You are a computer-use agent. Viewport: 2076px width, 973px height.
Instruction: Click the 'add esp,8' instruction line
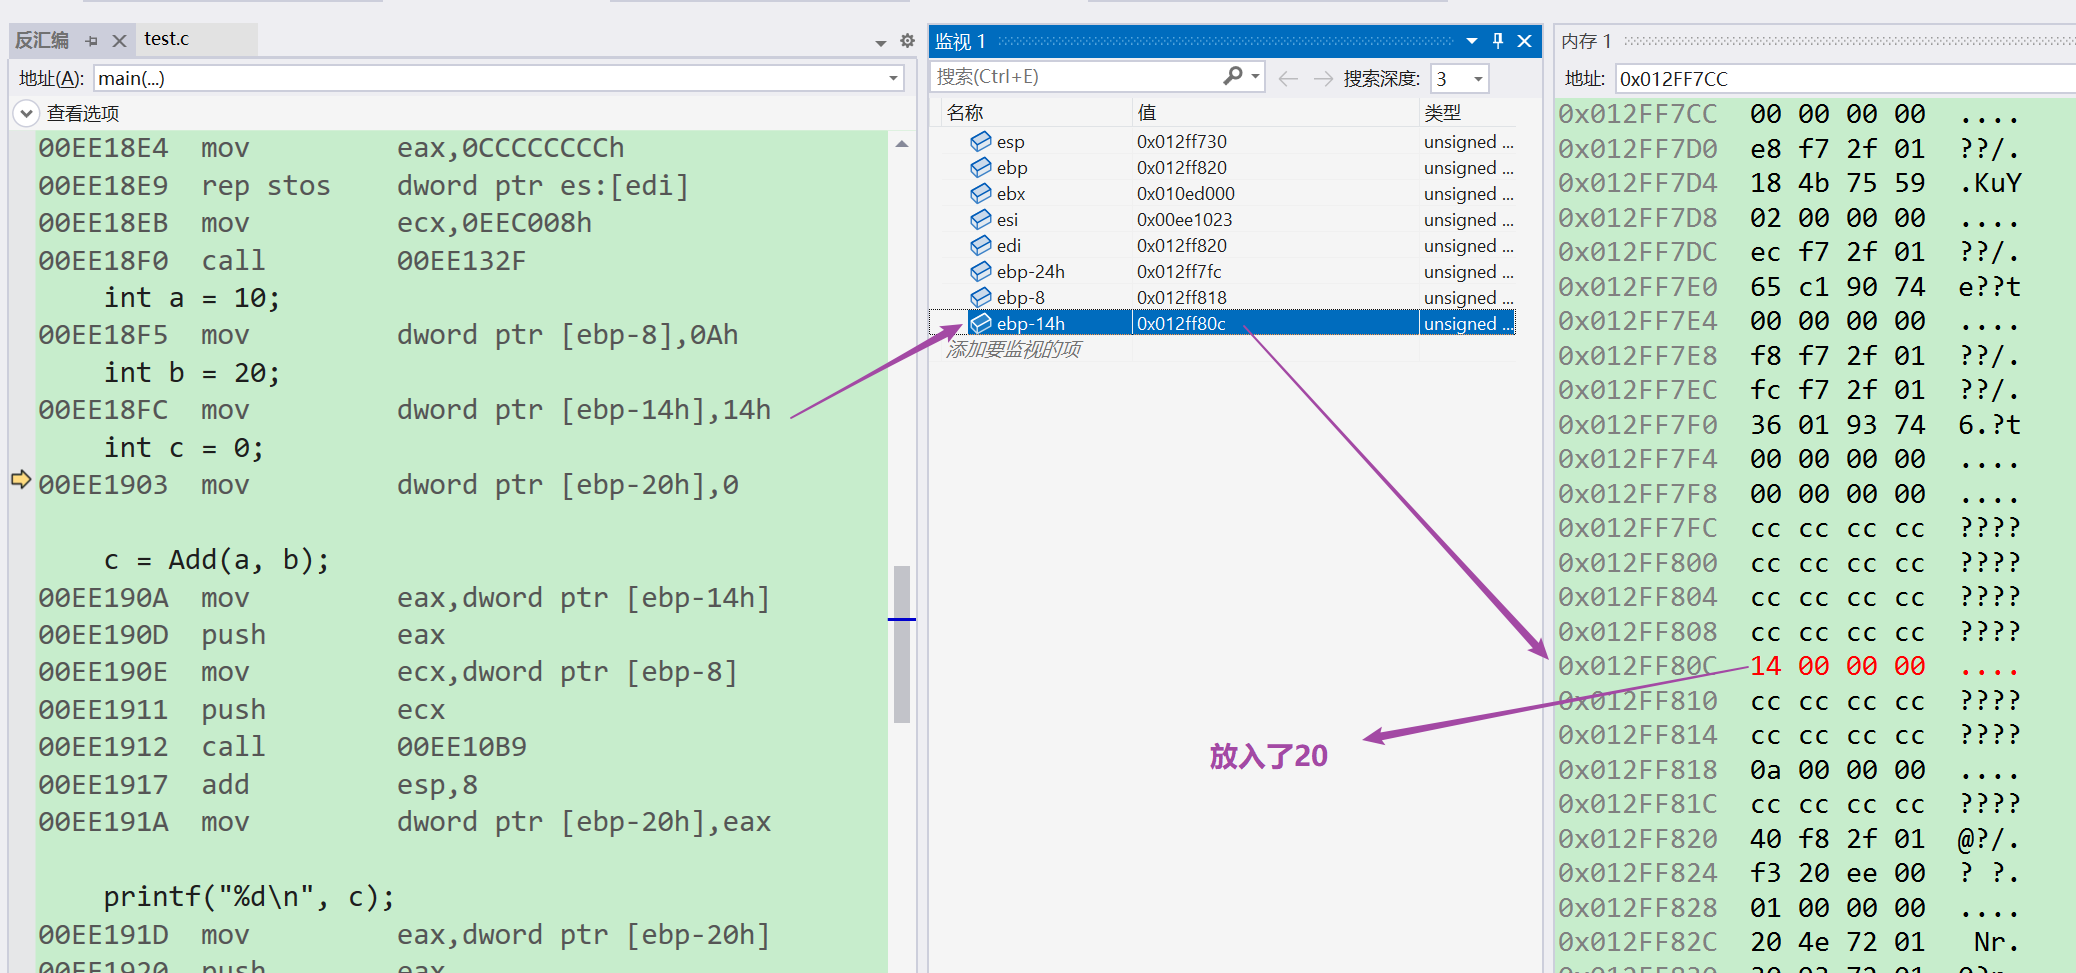coord(258,785)
